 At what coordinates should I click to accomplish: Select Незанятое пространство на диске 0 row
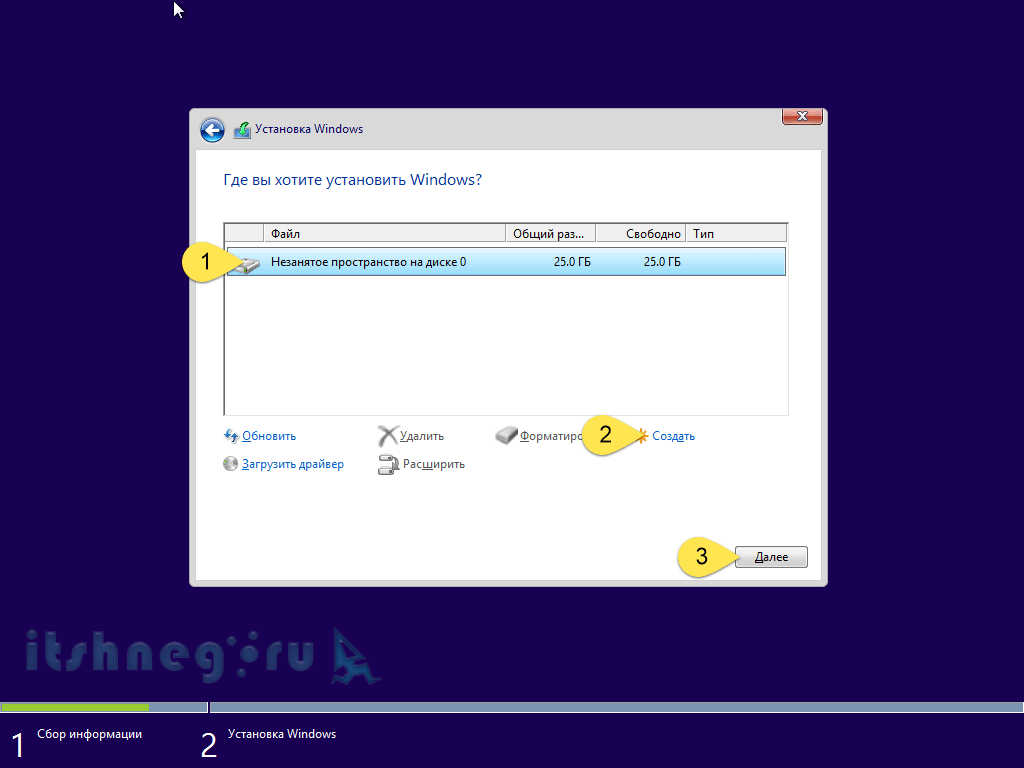506,262
